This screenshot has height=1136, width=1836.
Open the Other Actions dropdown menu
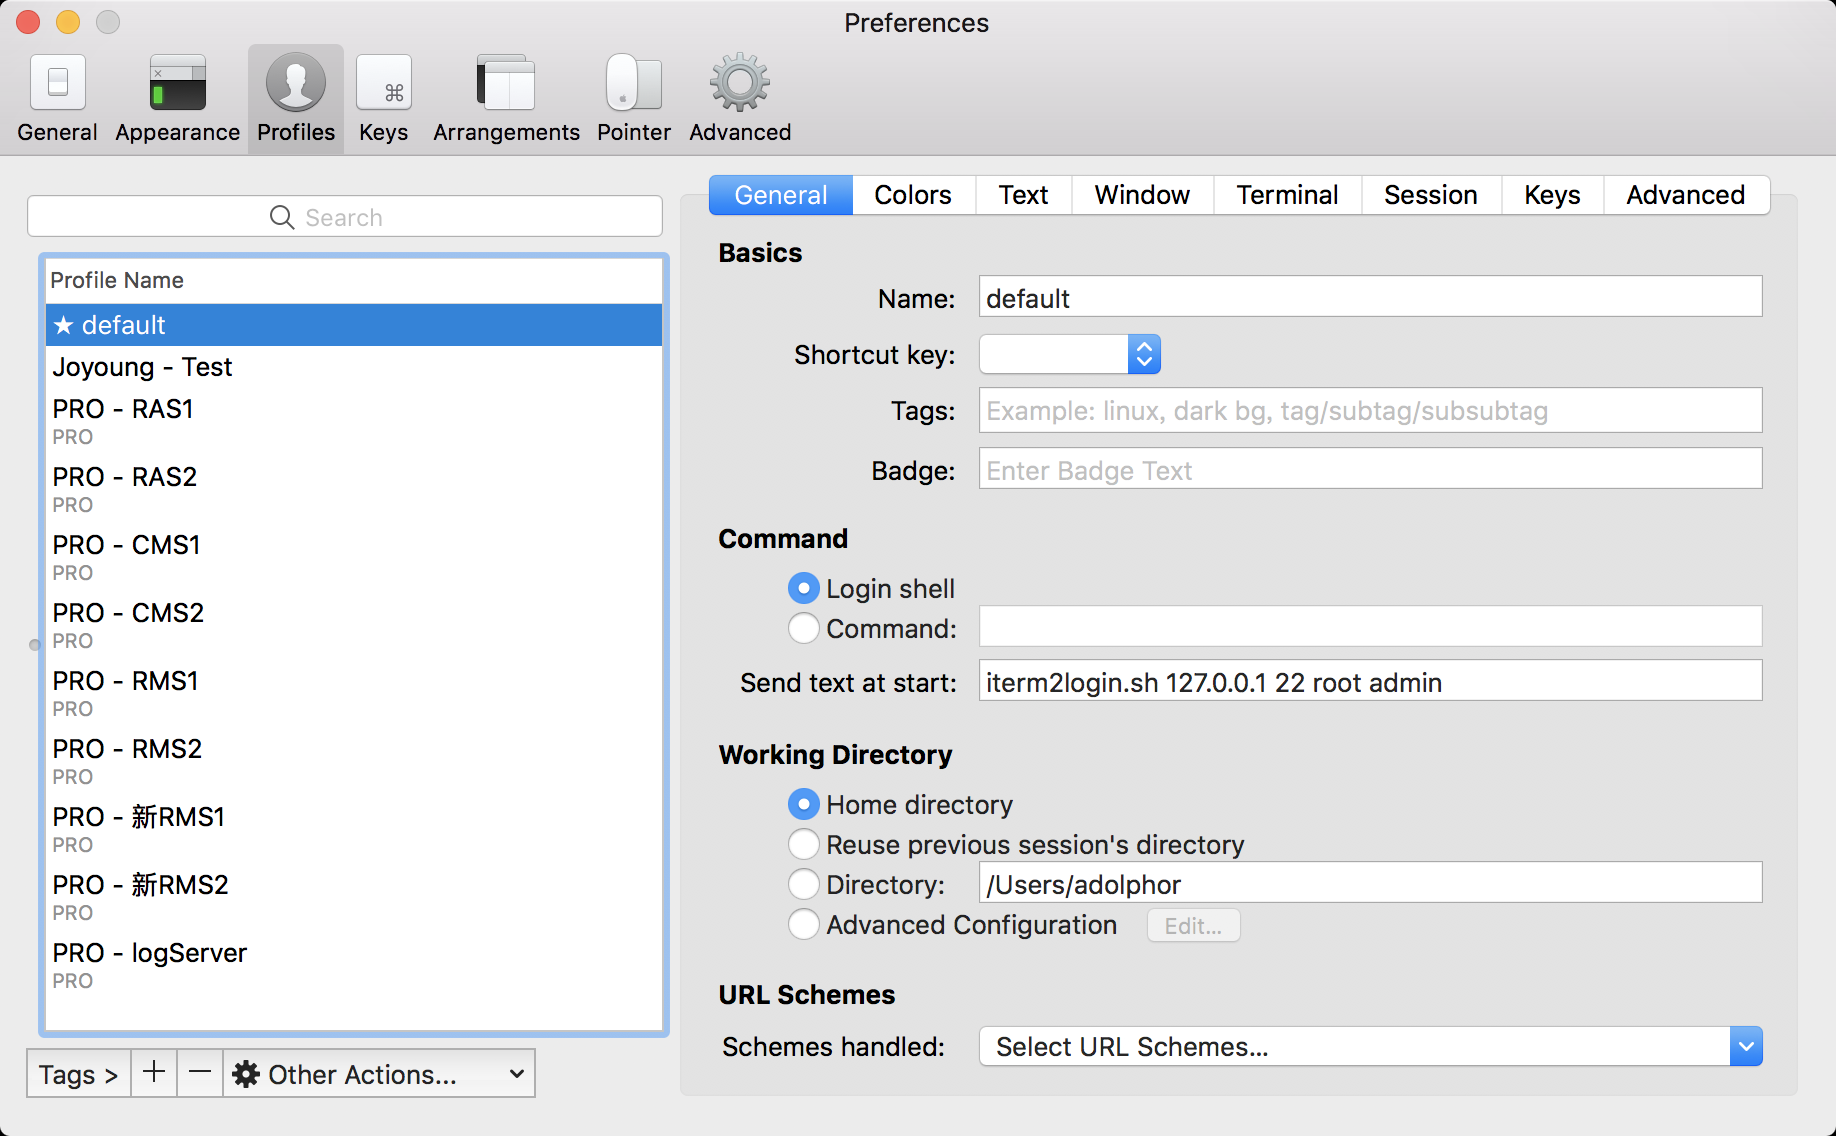pyautogui.click(x=379, y=1073)
